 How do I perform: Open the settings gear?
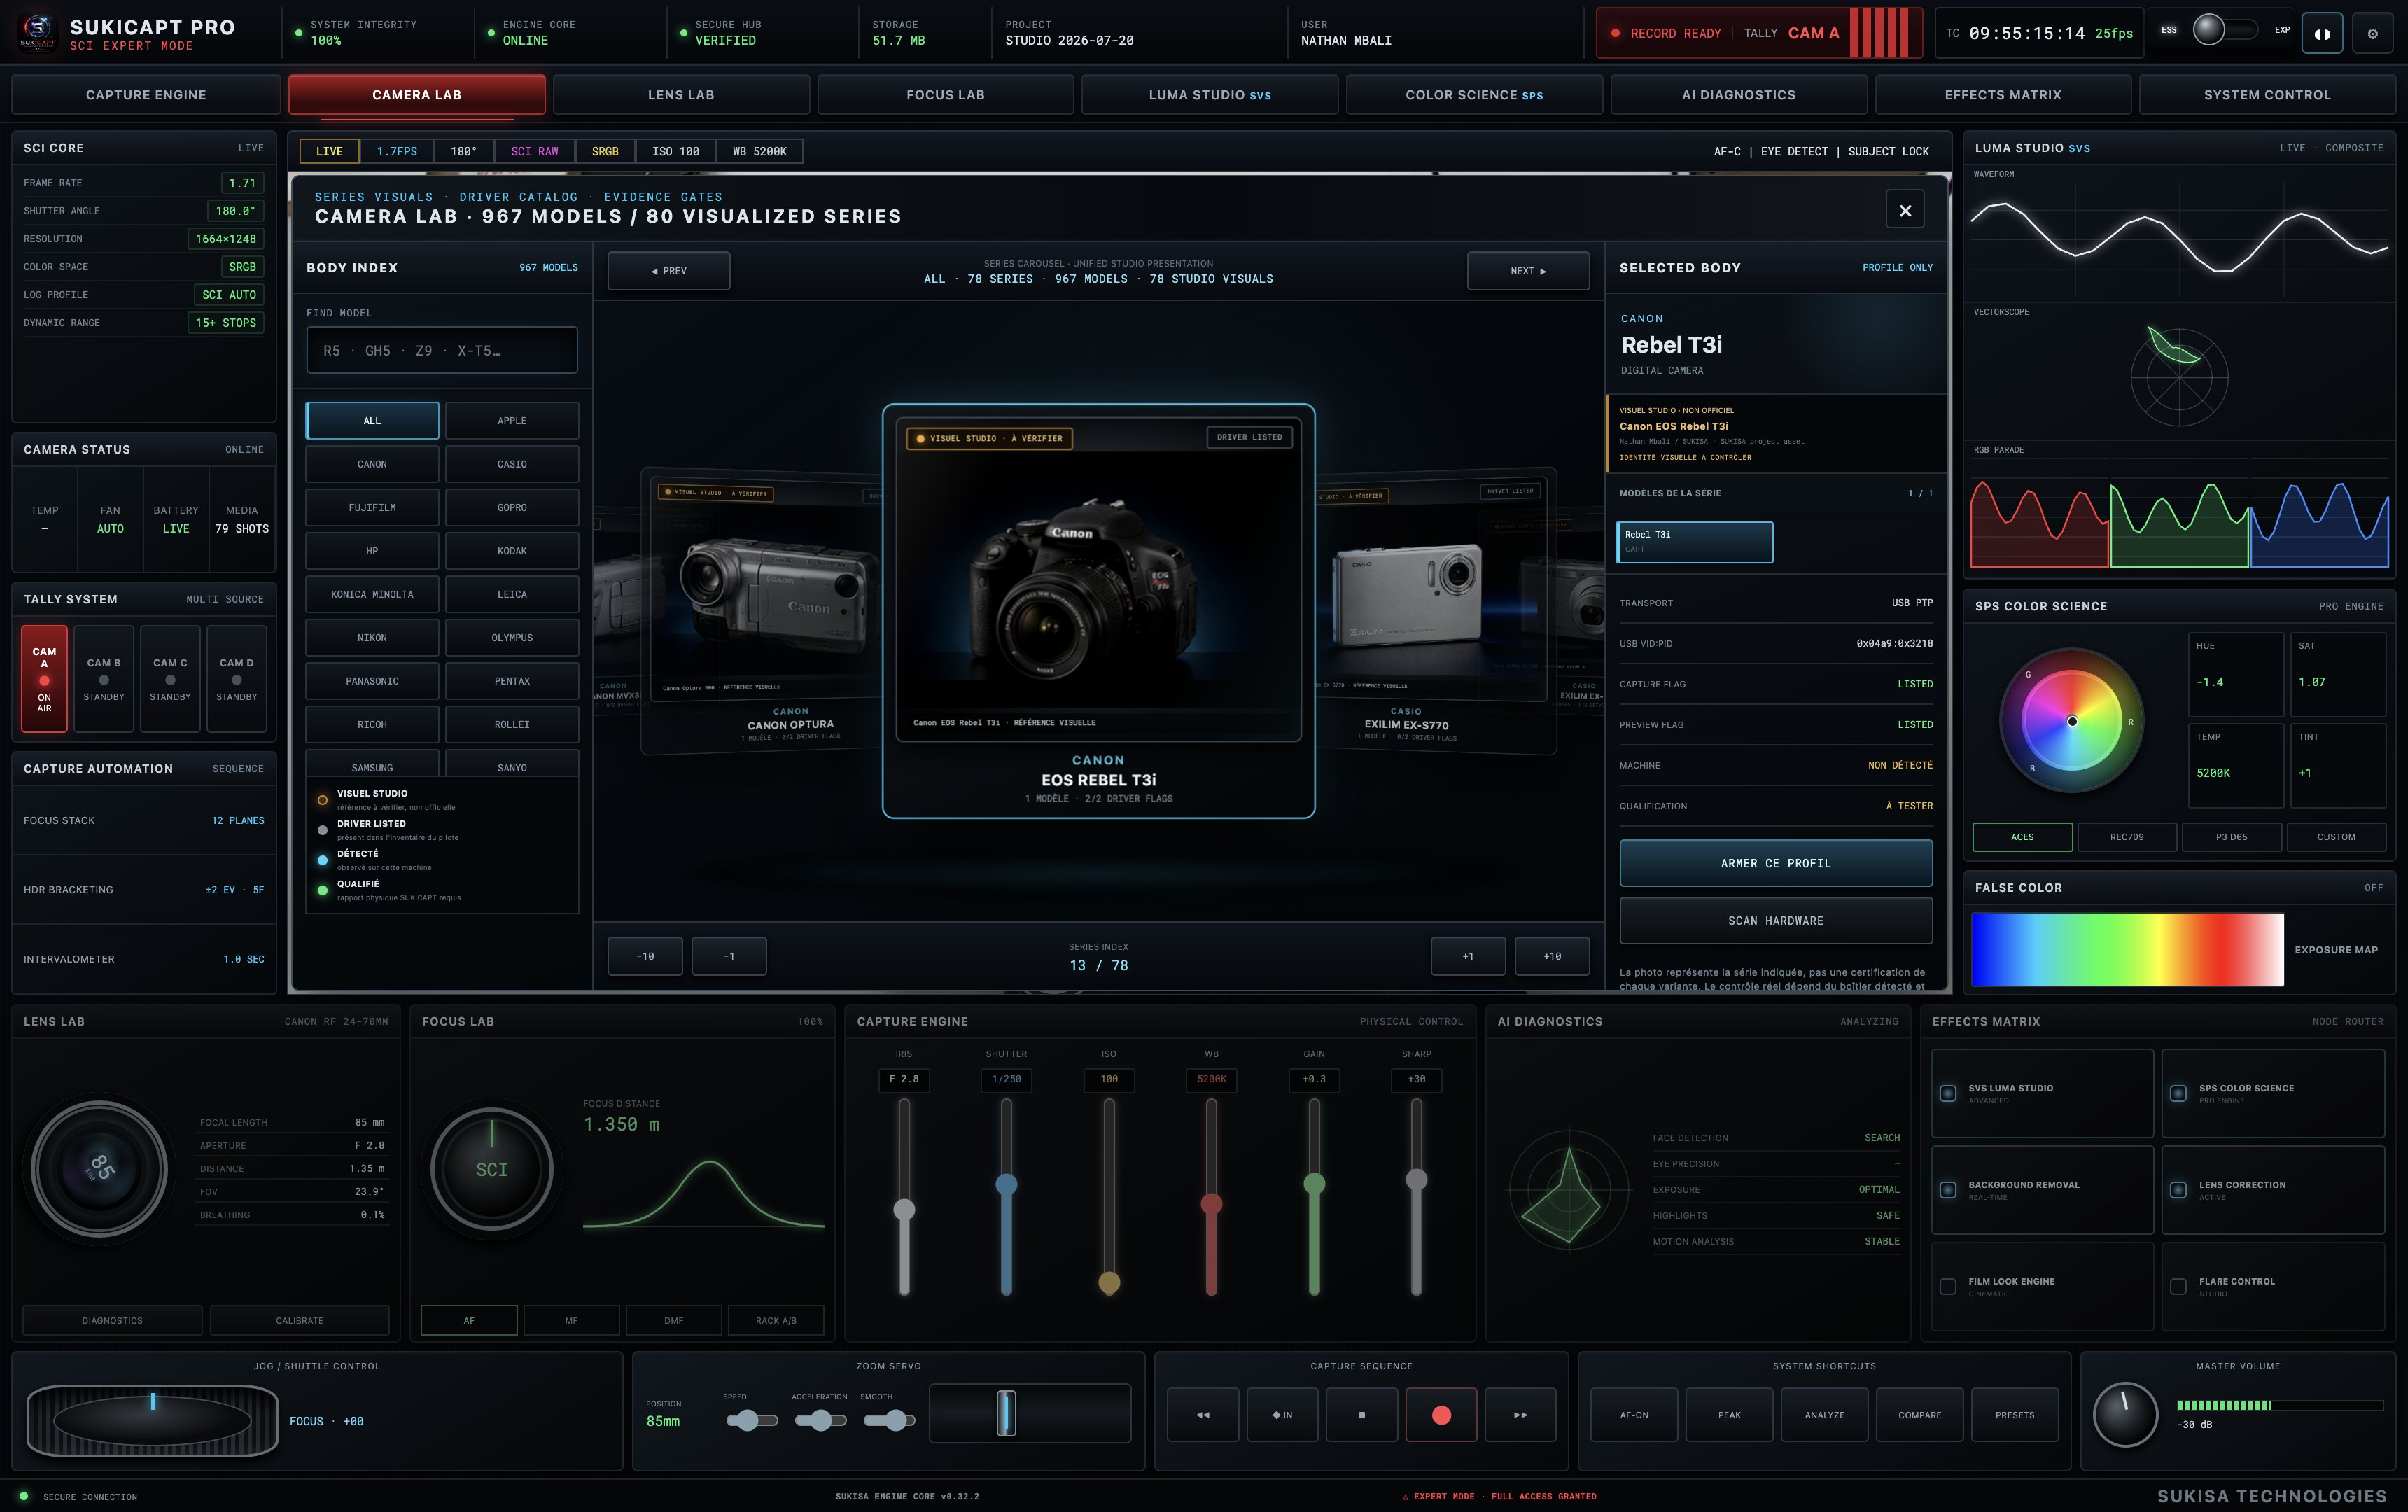pyautogui.click(x=2372, y=33)
